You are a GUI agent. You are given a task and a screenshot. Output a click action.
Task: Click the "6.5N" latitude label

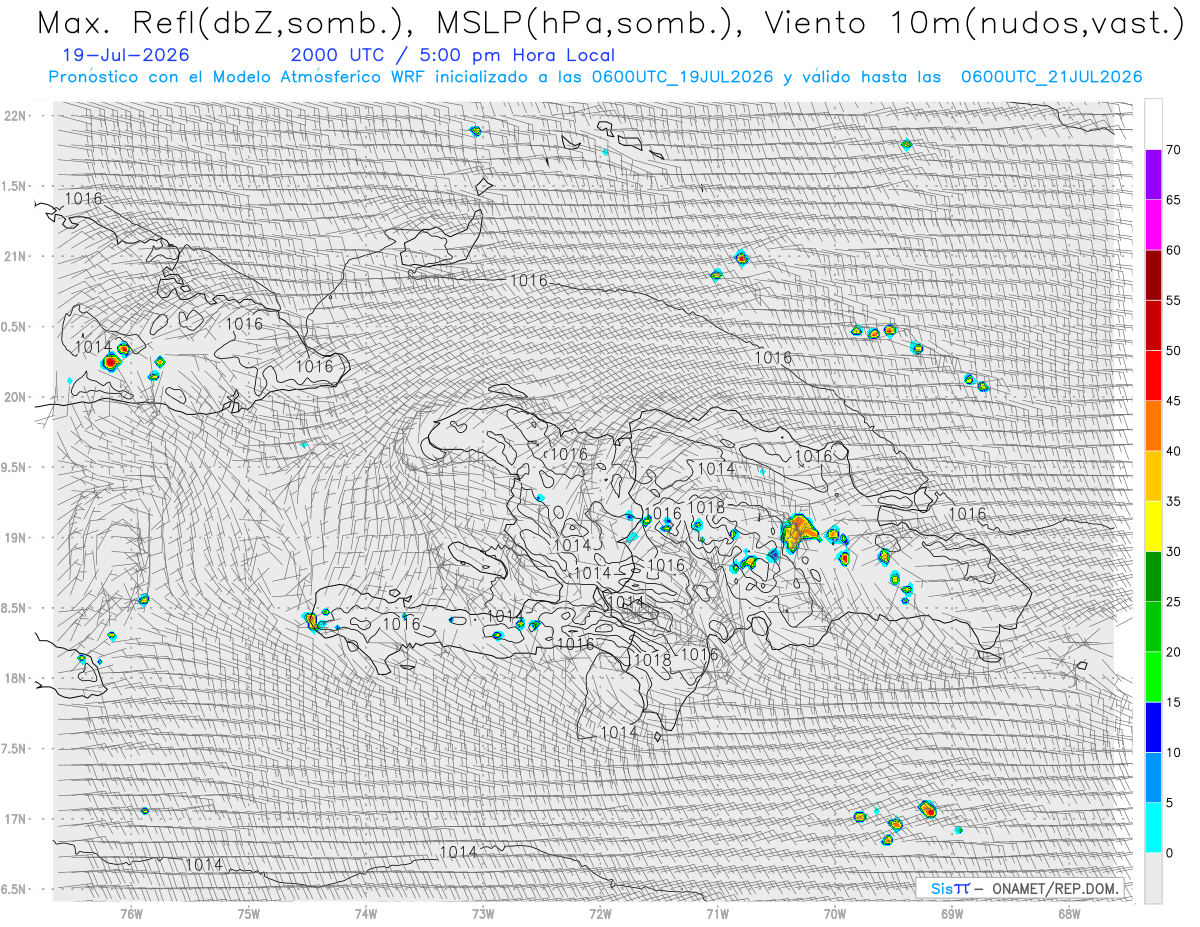(14, 889)
